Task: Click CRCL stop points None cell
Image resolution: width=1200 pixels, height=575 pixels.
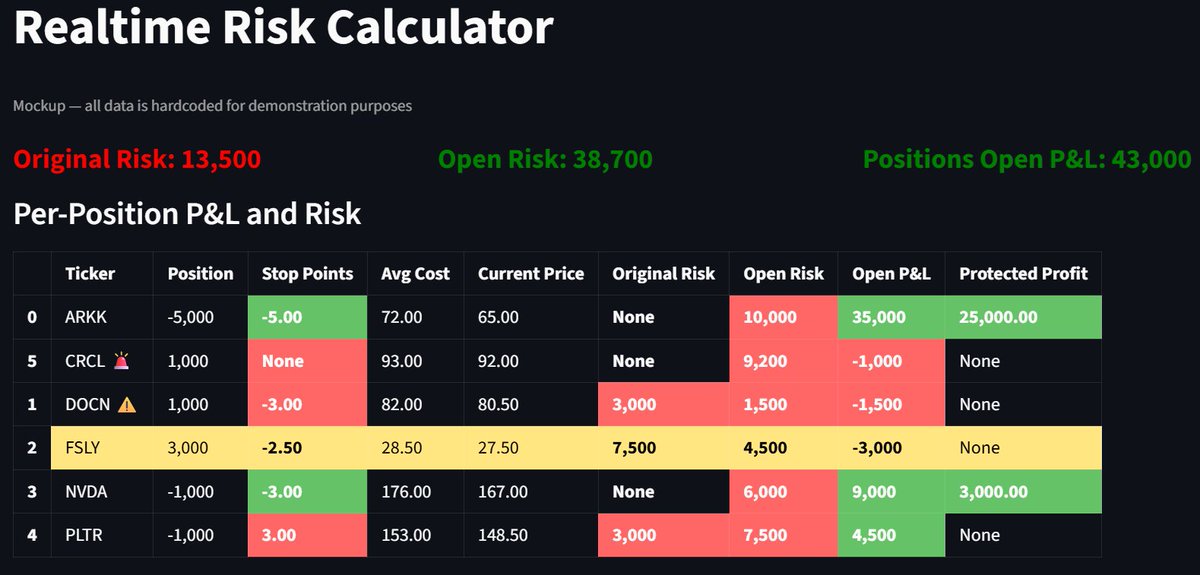Action: click(x=307, y=361)
